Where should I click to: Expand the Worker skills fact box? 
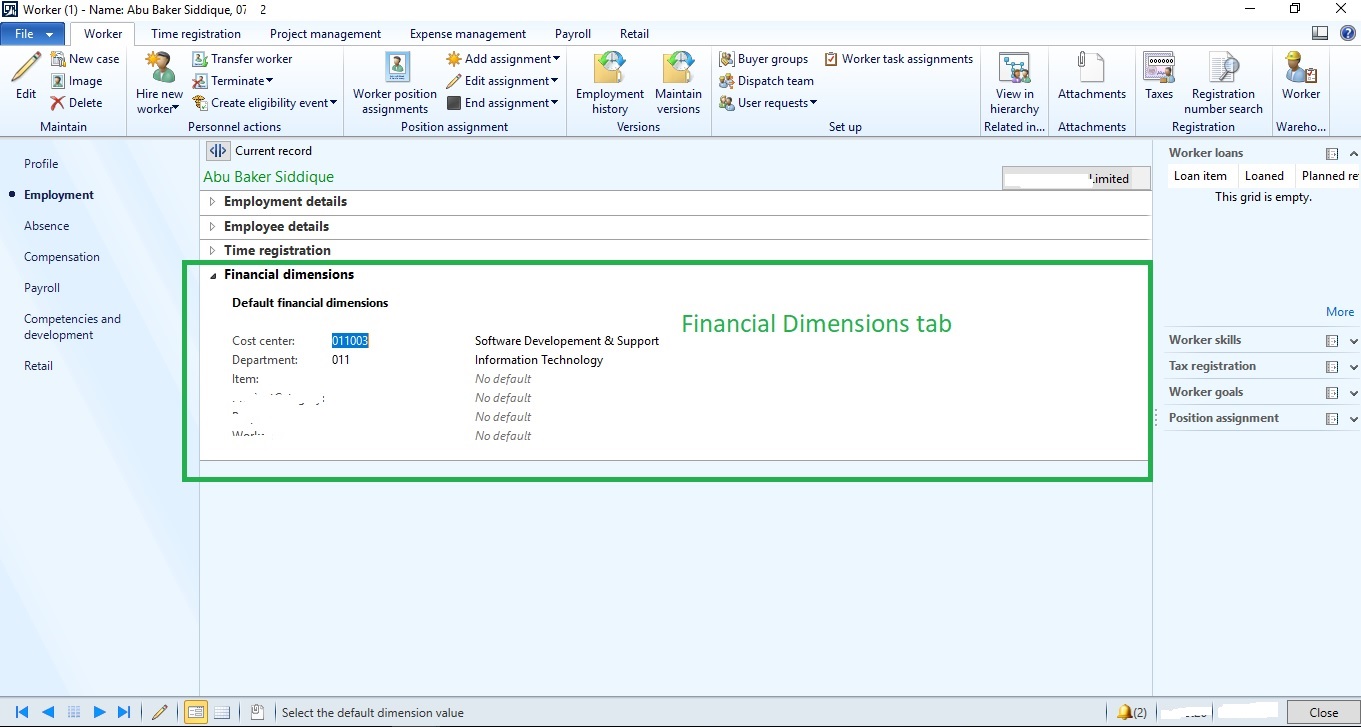click(x=1353, y=341)
